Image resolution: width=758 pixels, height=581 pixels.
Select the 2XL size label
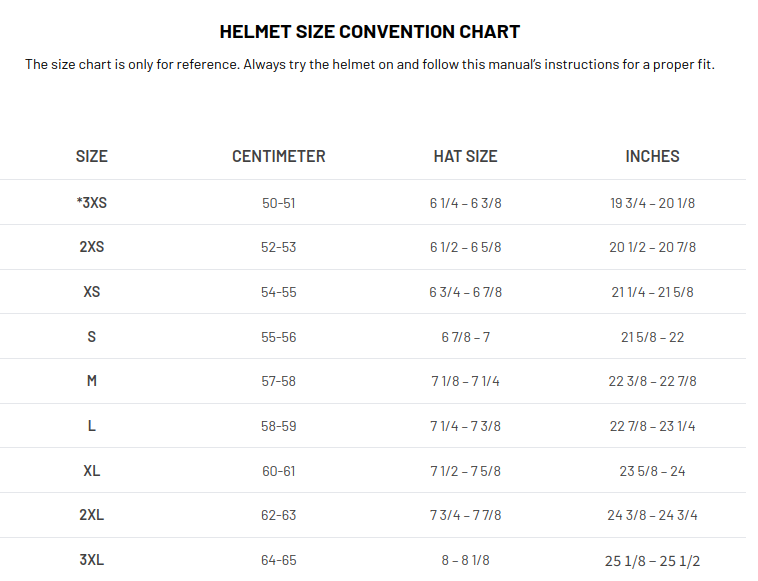point(91,515)
